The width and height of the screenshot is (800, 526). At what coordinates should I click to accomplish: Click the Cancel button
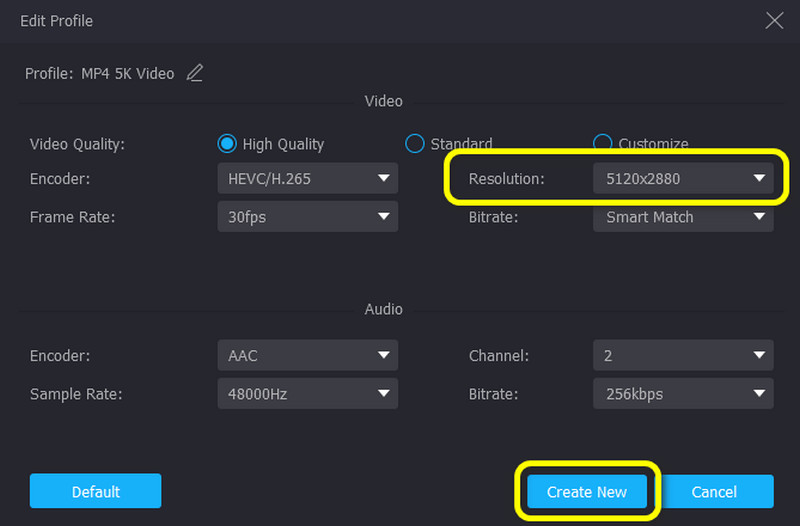tap(714, 491)
